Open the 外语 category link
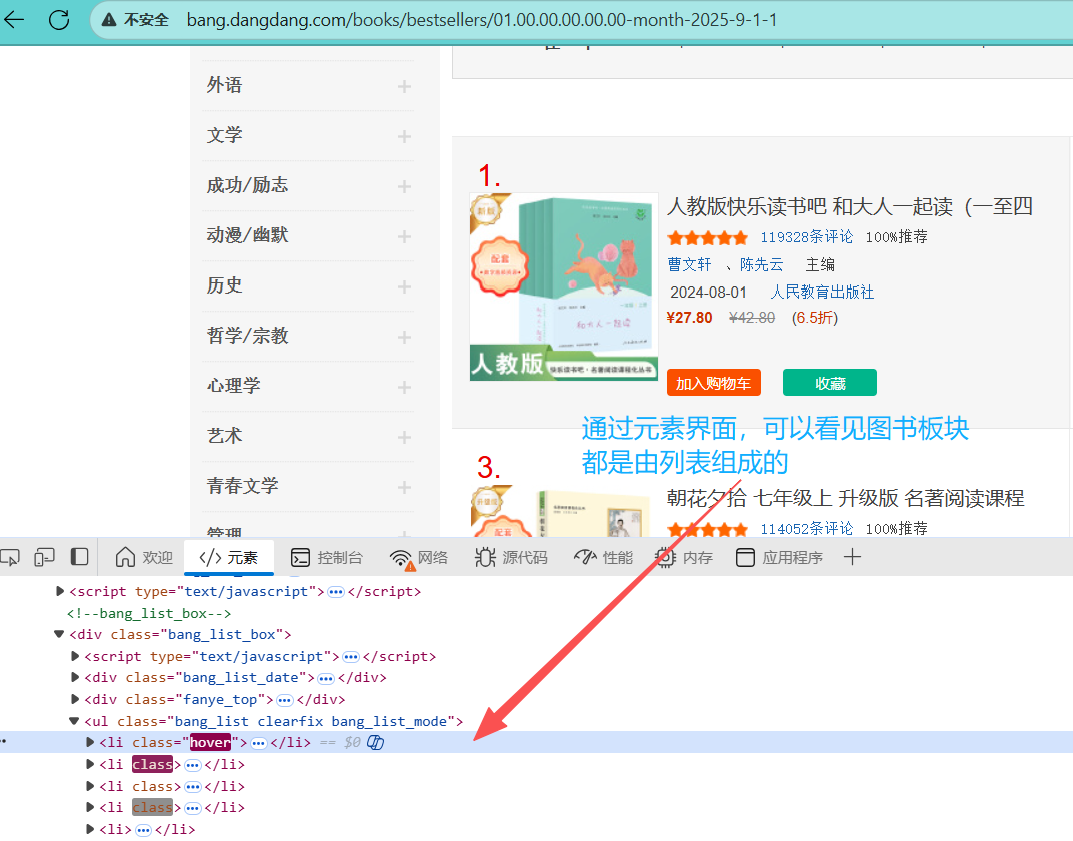Screen dimensions: 1073x841 click(x=224, y=85)
